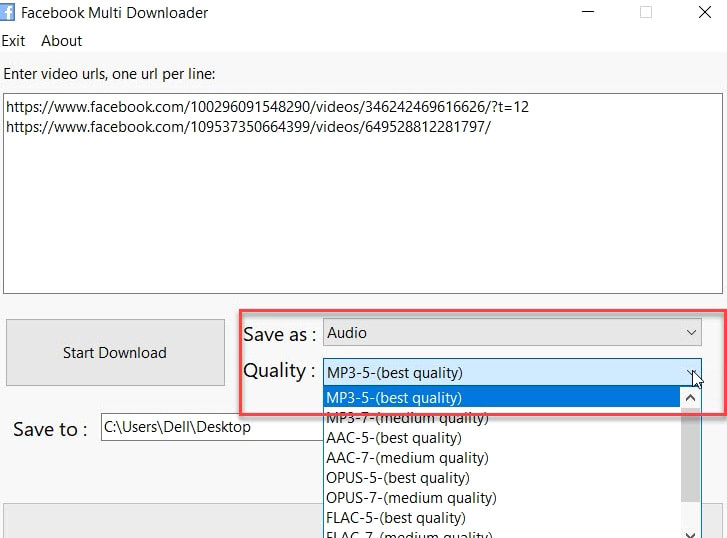Click the Save to path field
The image size is (727, 538).
point(212,427)
